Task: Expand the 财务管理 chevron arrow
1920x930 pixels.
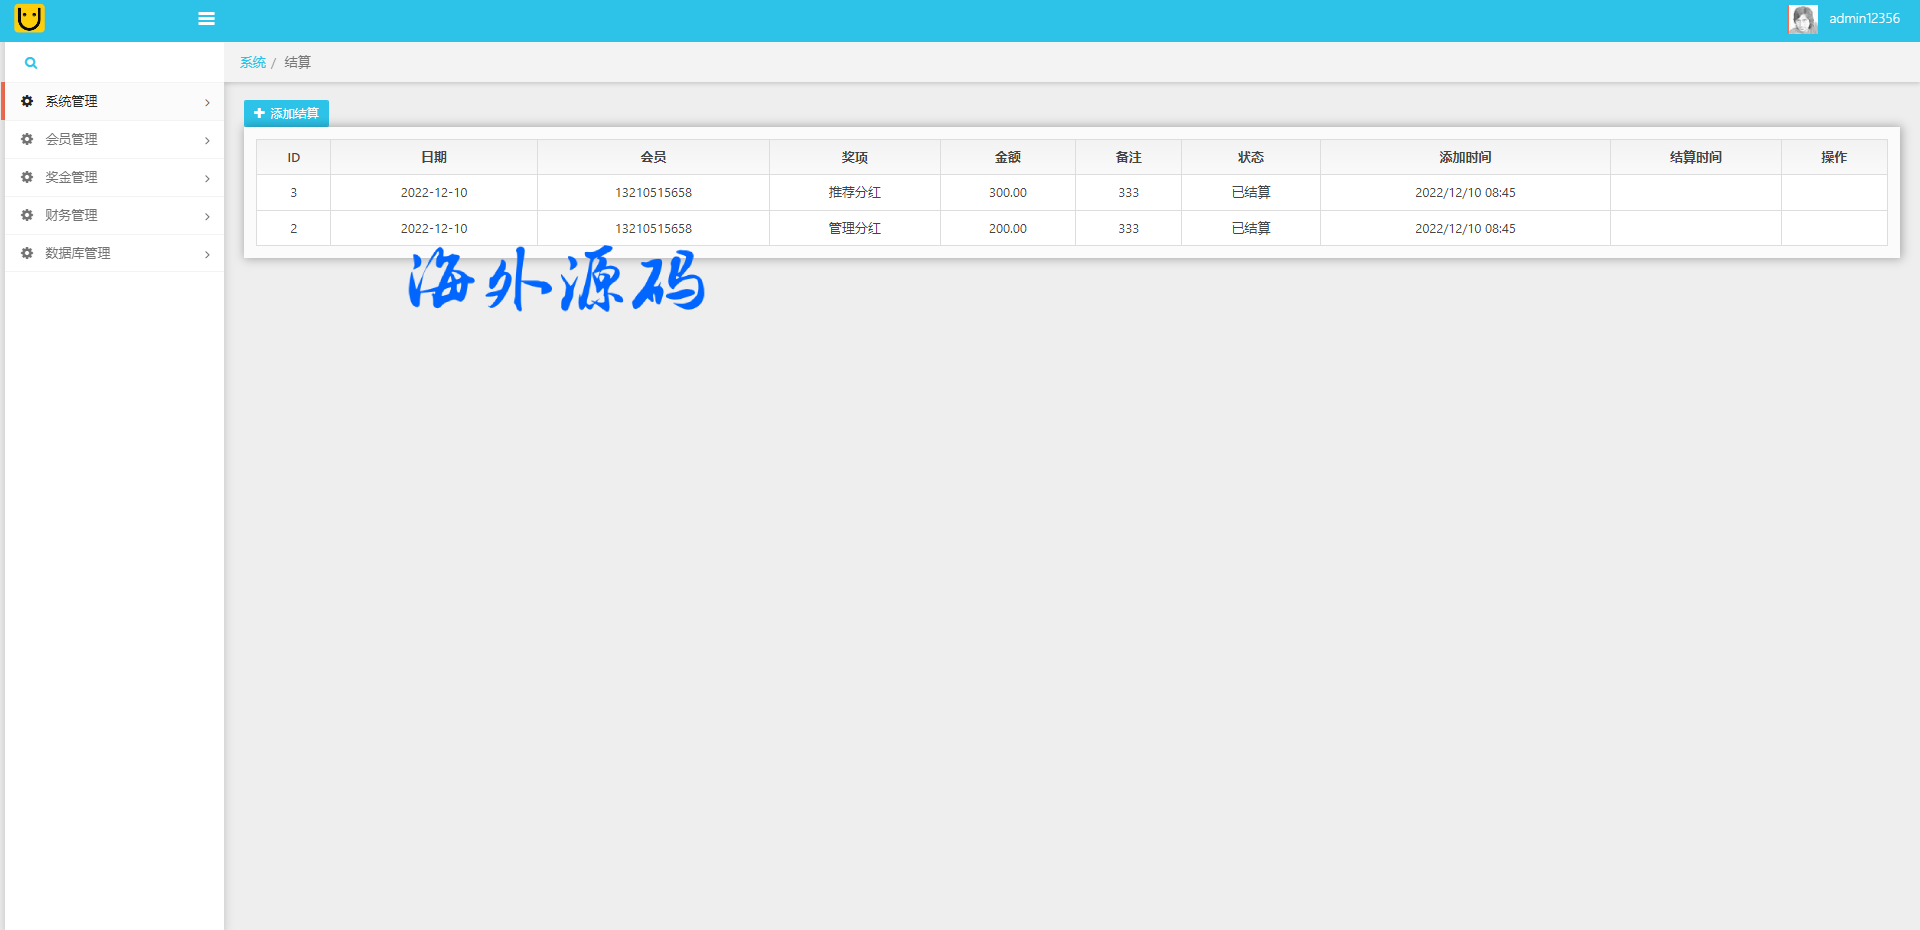Action: [x=207, y=216]
